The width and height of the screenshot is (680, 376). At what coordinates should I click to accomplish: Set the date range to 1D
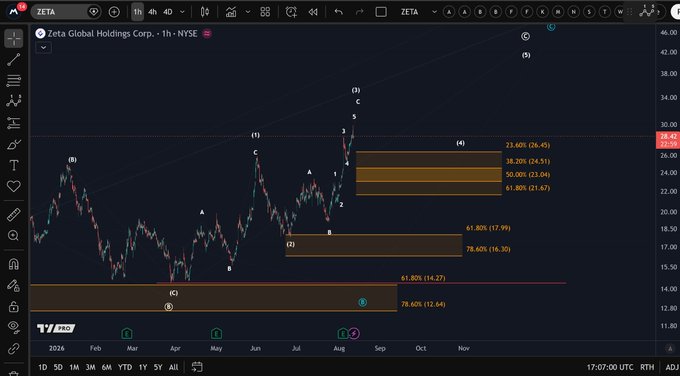coord(42,367)
